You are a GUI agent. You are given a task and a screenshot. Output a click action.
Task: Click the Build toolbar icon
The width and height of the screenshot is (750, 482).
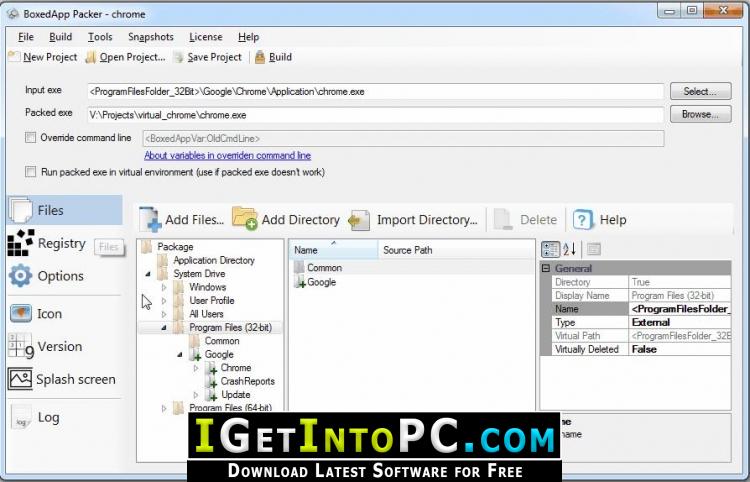point(260,57)
